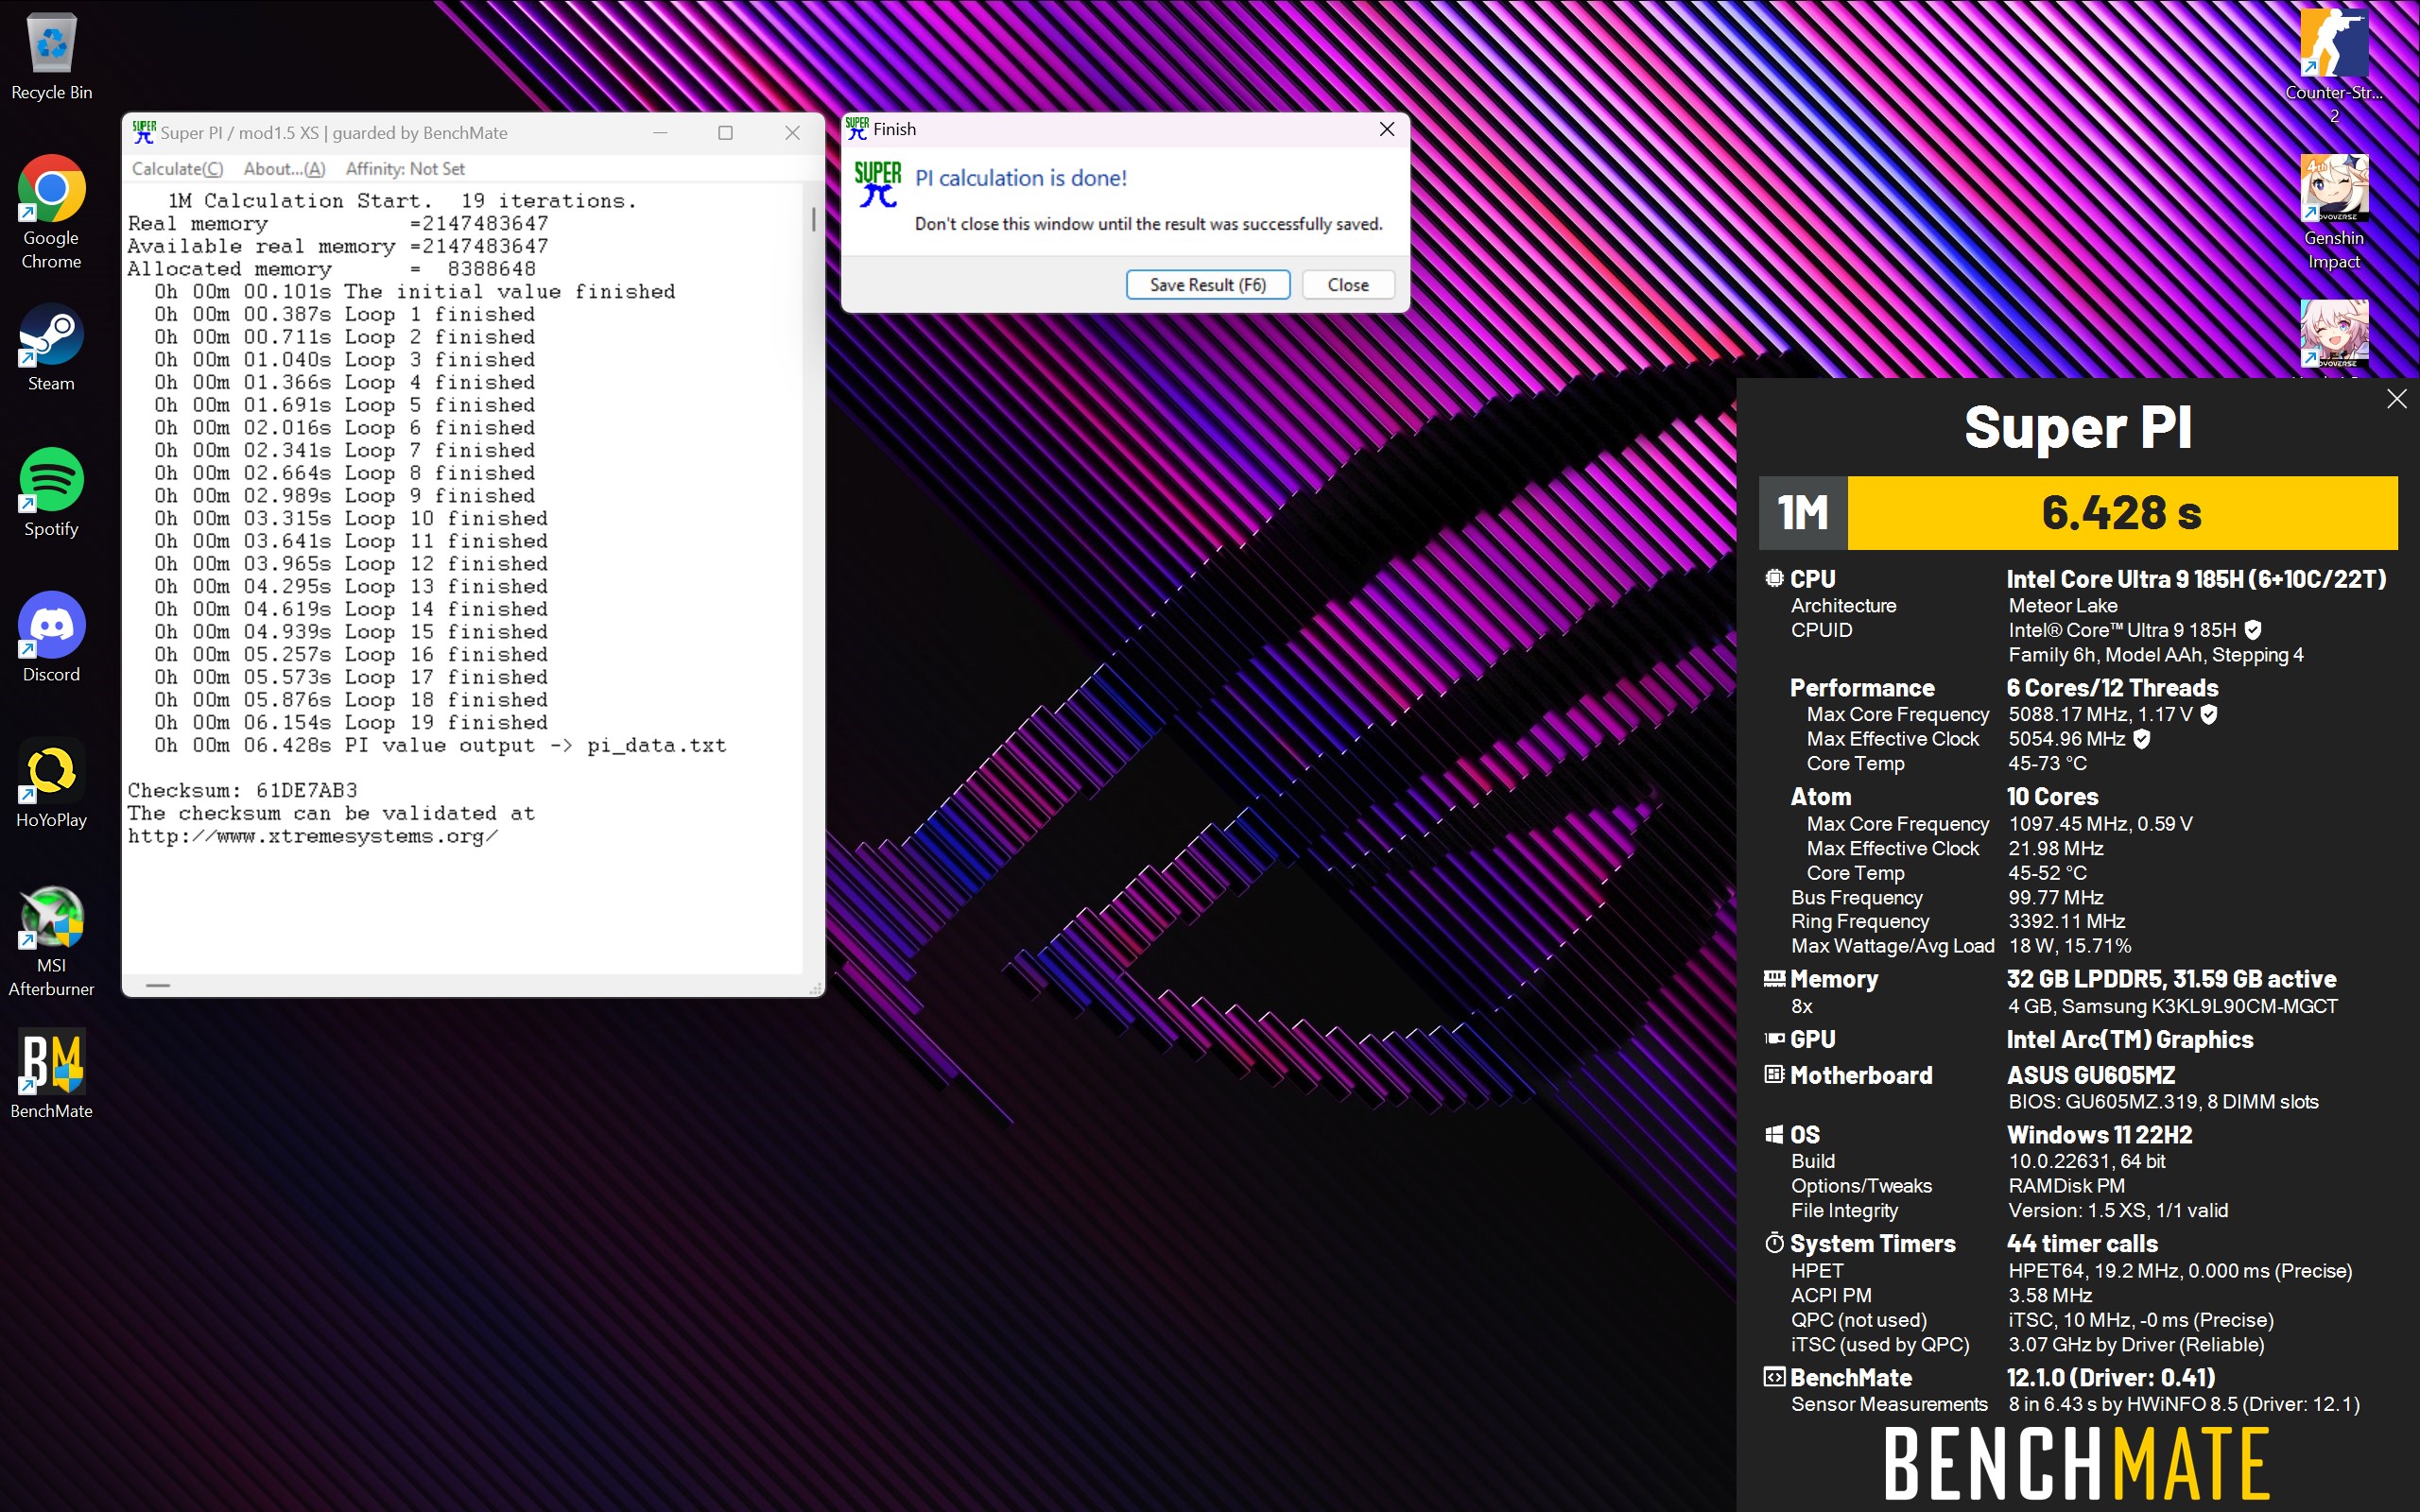Click the 'Intel Arc(TM) Graphics' GPU value
Image resolution: width=2420 pixels, height=1512 pixels.
[2129, 1039]
